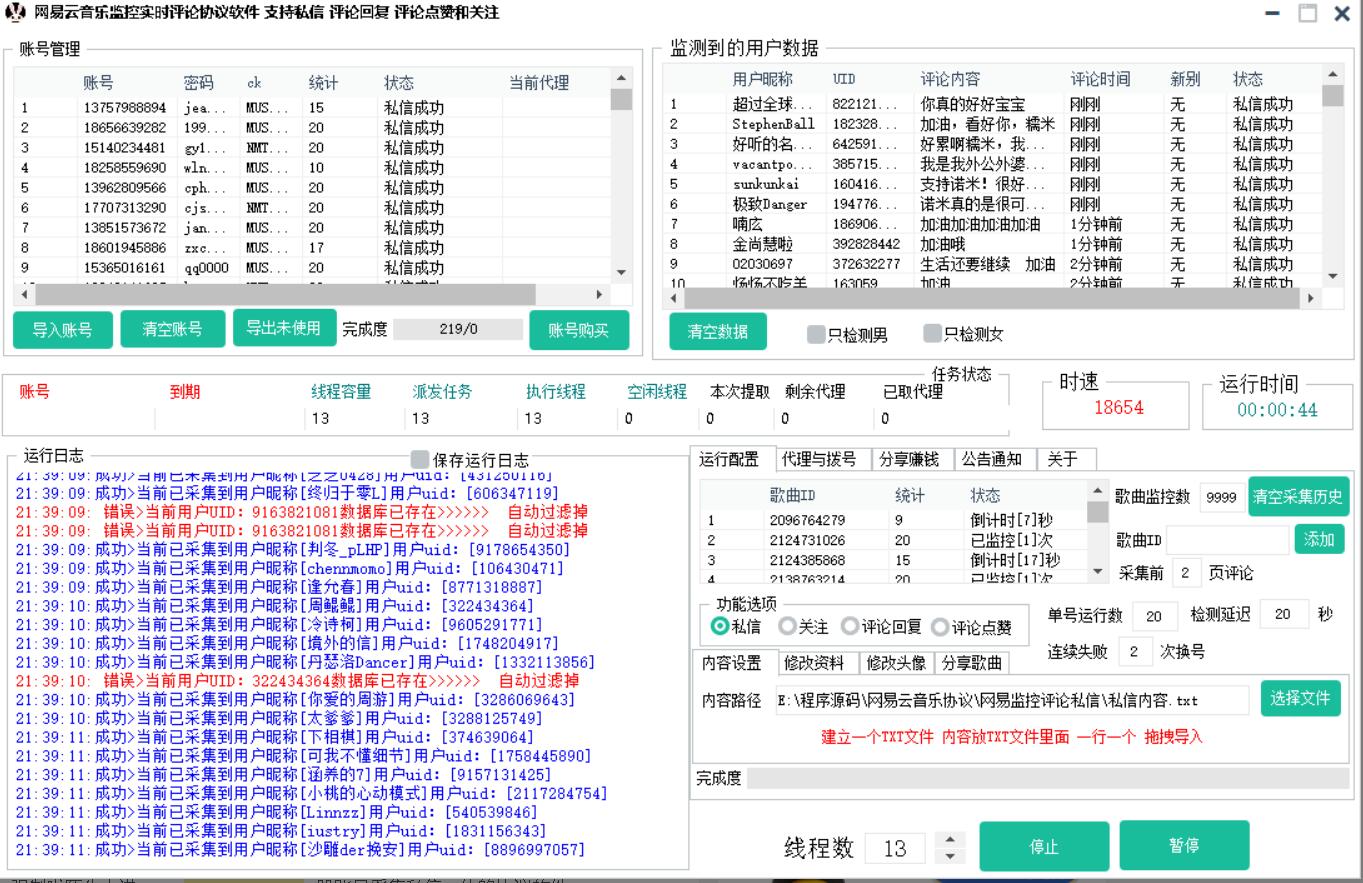Click the 导出未使用 button
This screenshot has height=883, width=1363.
pyautogui.click(x=283, y=328)
